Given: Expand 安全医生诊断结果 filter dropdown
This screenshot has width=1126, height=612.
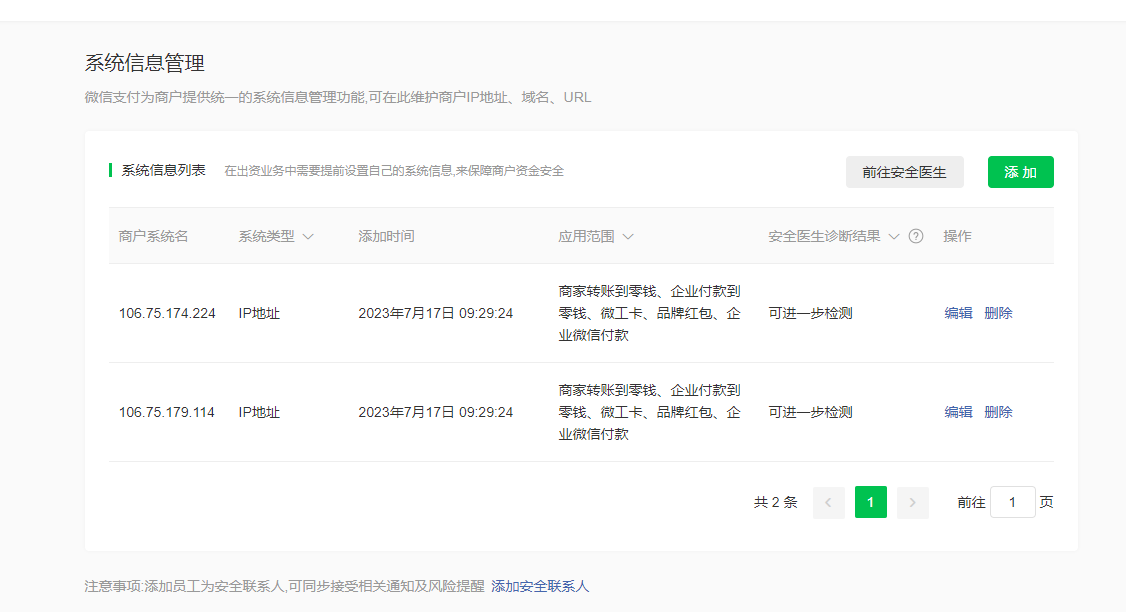Looking at the screenshot, I should 894,237.
